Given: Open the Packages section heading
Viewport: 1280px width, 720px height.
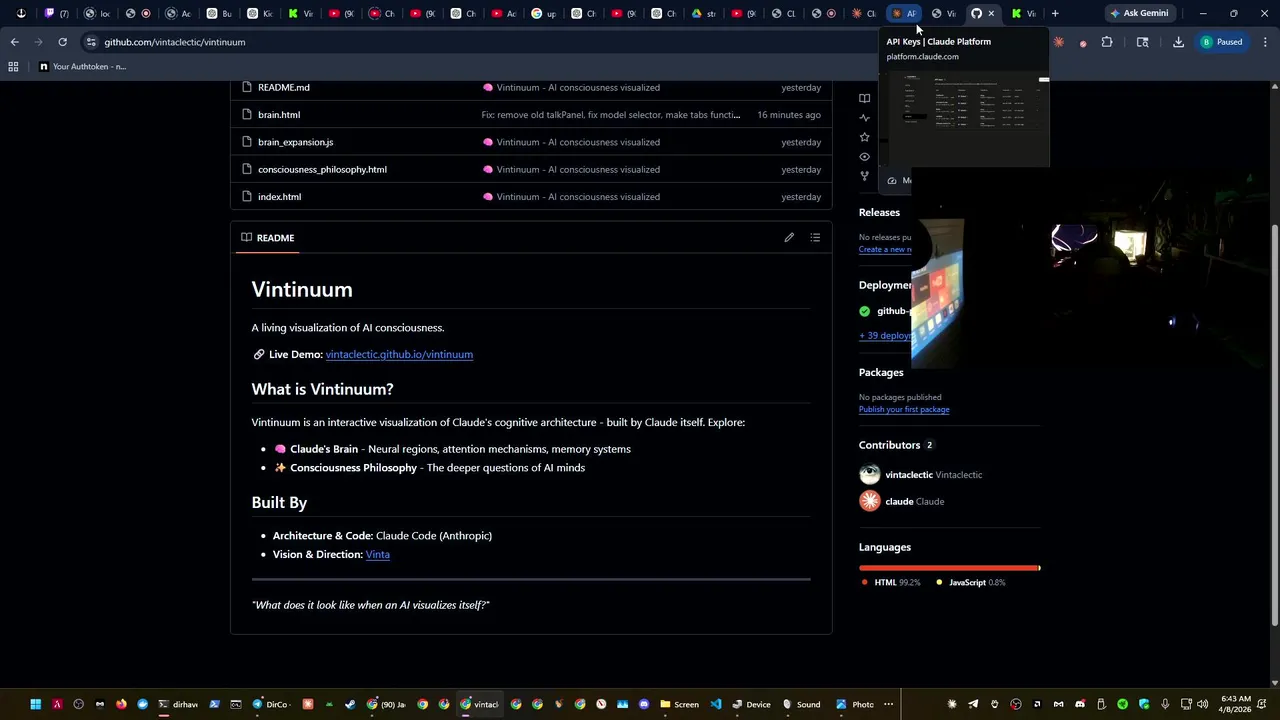Looking at the screenshot, I should click(881, 372).
